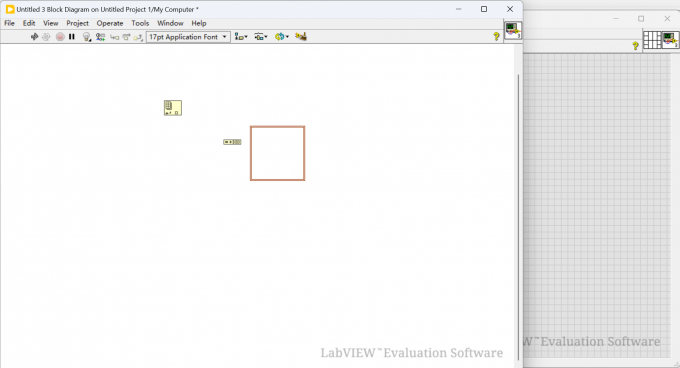Screen dimensions: 680x368
Task: Click the Step Into button
Action: tap(114, 37)
